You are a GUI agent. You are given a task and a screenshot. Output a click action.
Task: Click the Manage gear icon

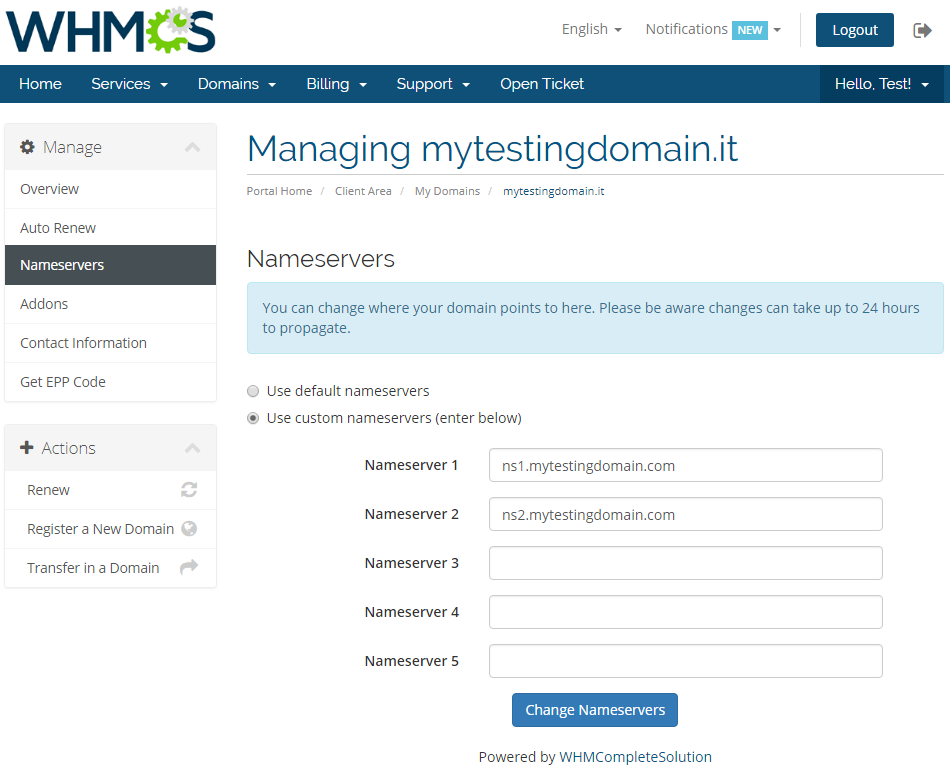tap(27, 147)
